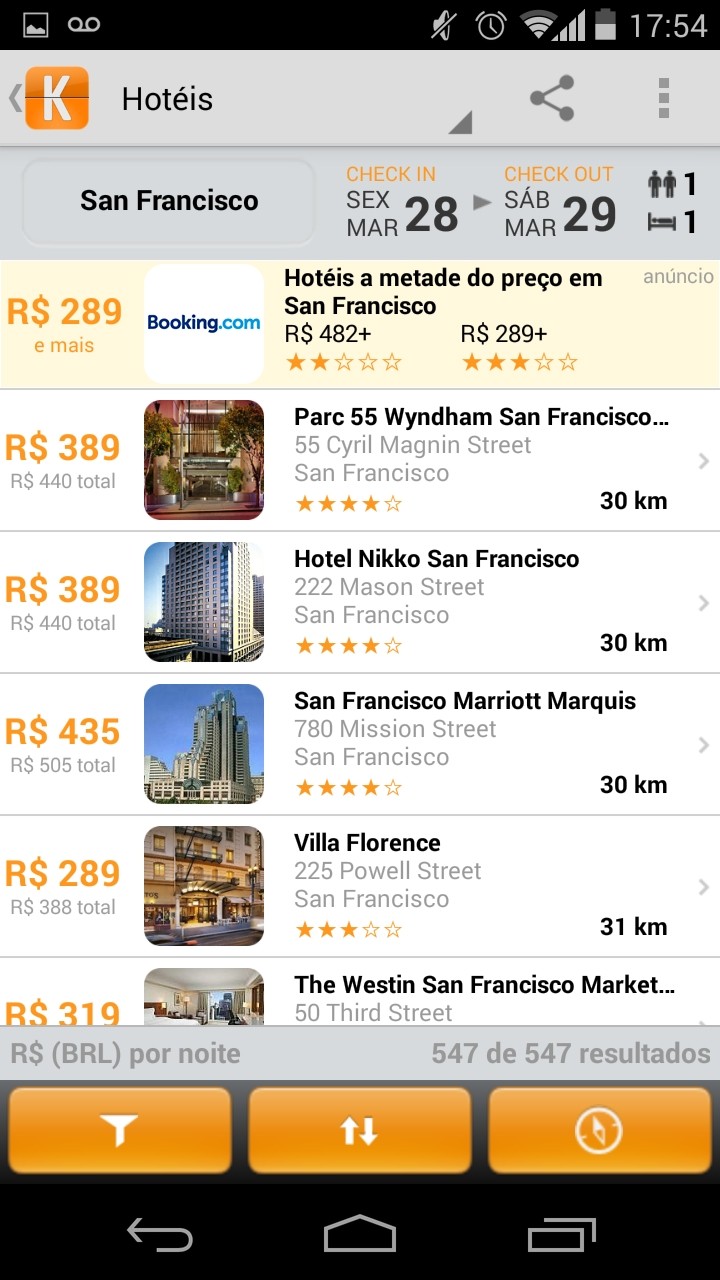Image resolution: width=720 pixels, height=1280 pixels.
Task: Open the Hotel Nikko San Francisco listing
Action: click(436, 559)
